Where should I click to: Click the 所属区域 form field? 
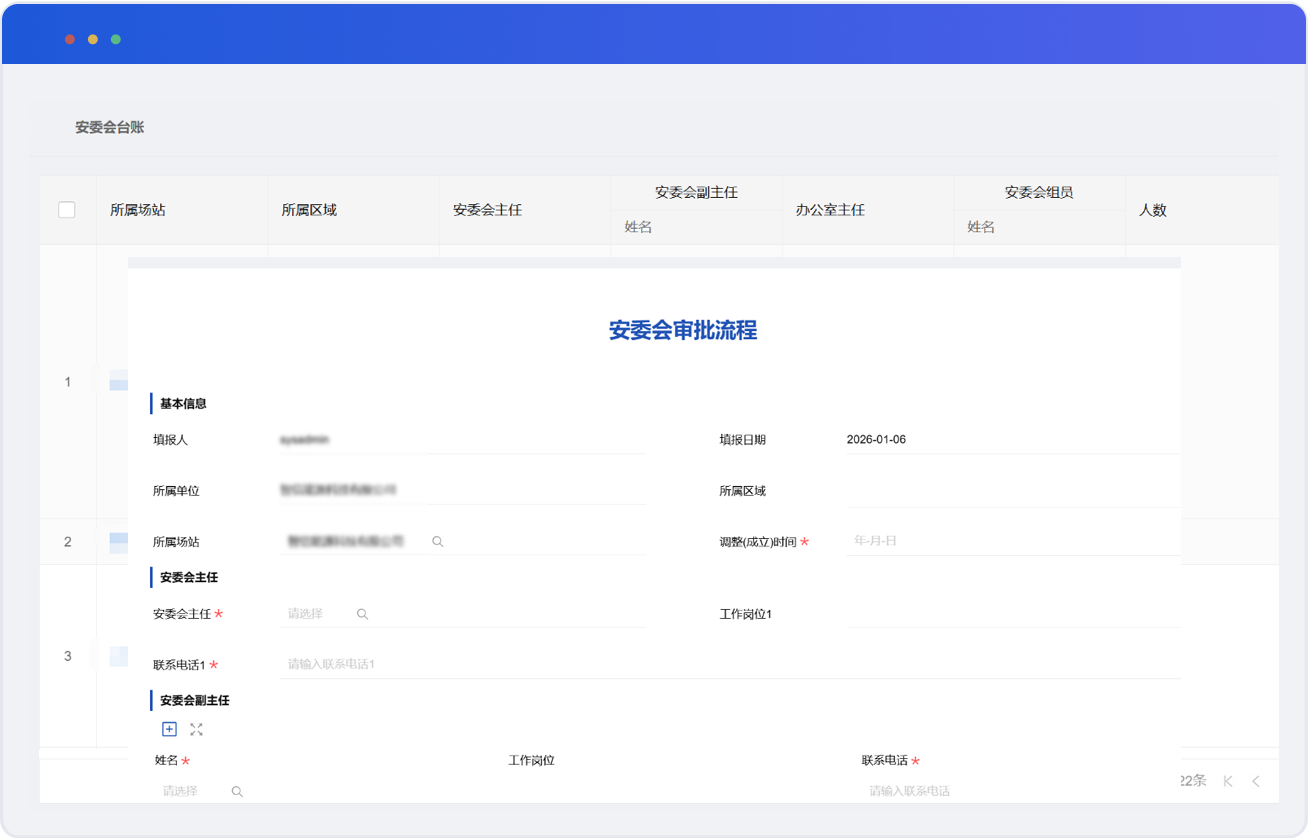1012,491
